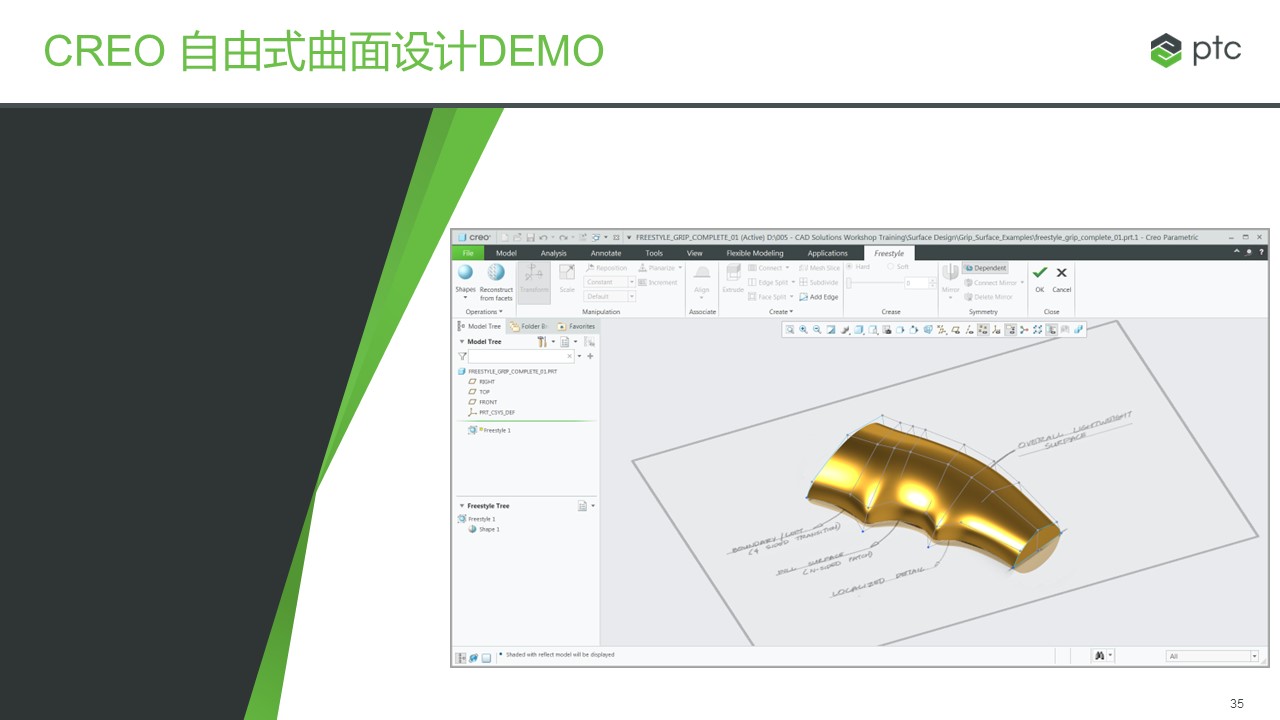The width and height of the screenshot is (1280, 720).
Task: Click the Mirror tool
Action: point(950,280)
